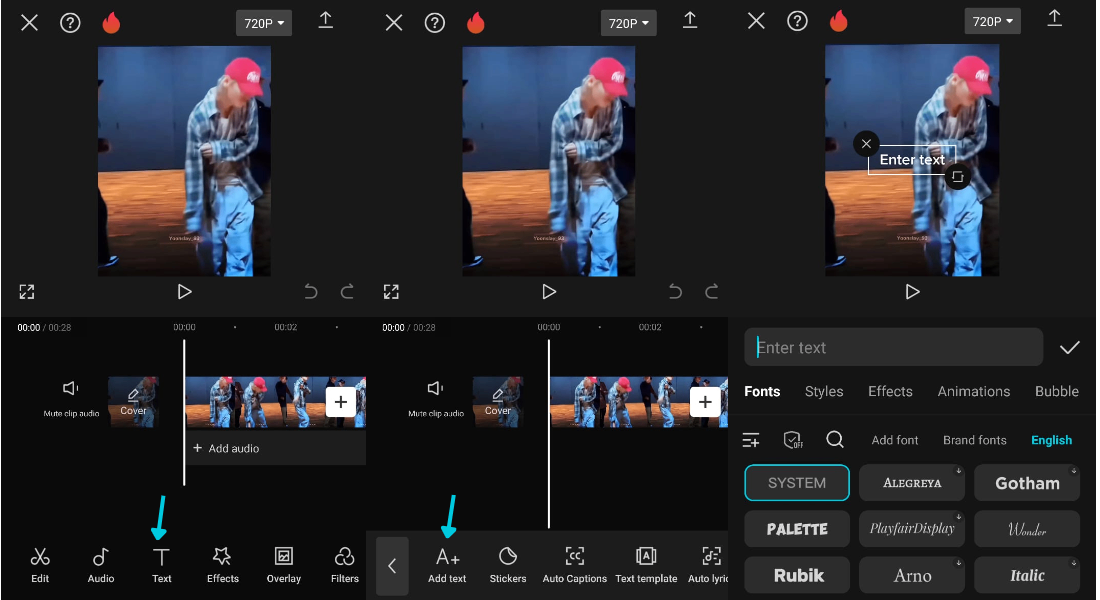Enter fullscreen preview in middle screen
The height and width of the screenshot is (600, 1100).
[391, 292]
